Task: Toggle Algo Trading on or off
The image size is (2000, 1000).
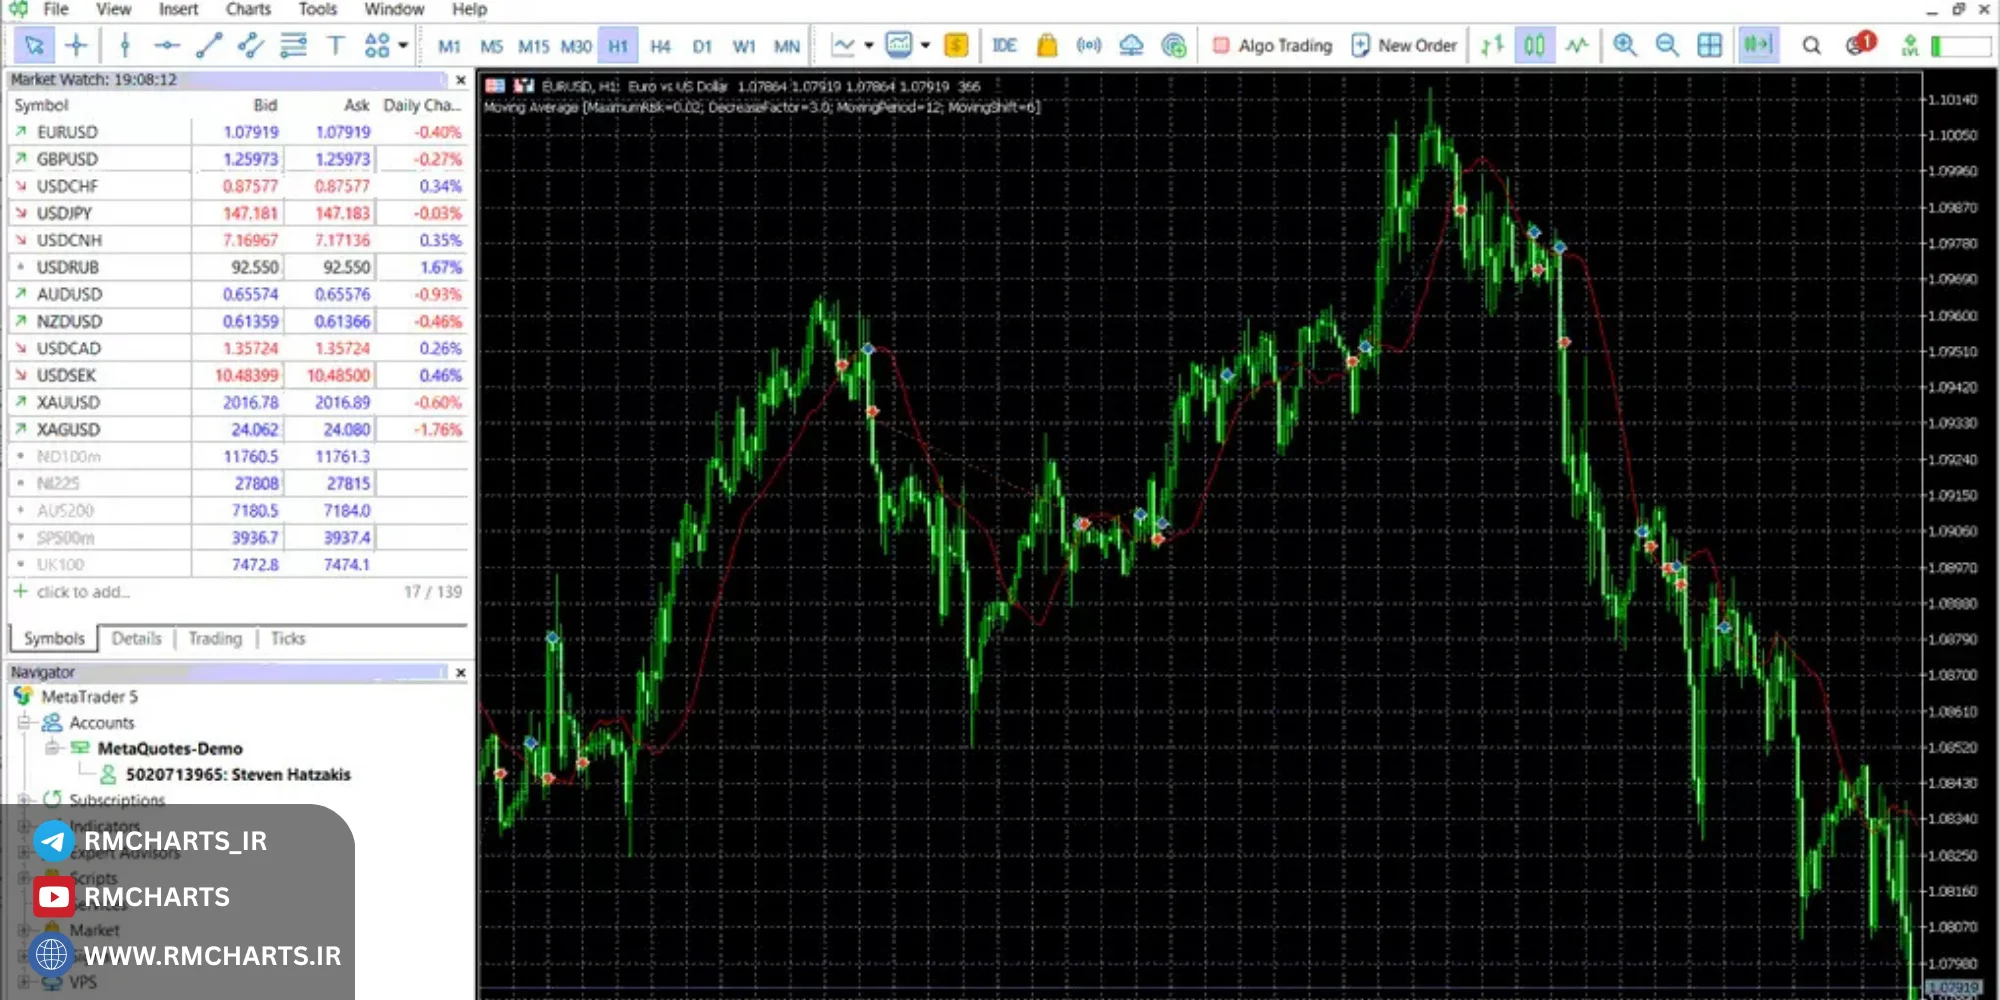Action: click(x=1272, y=45)
